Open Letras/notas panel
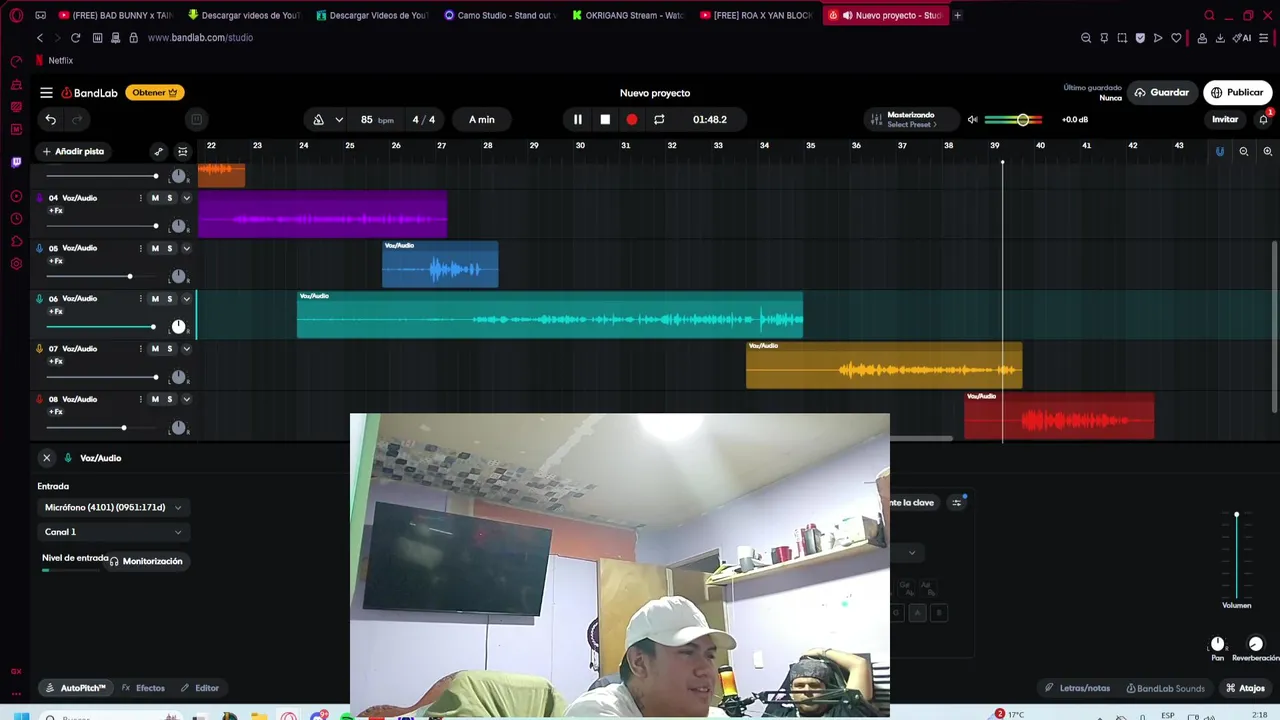Viewport: 1280px width, 720px height. click(x=1077, y=688)
